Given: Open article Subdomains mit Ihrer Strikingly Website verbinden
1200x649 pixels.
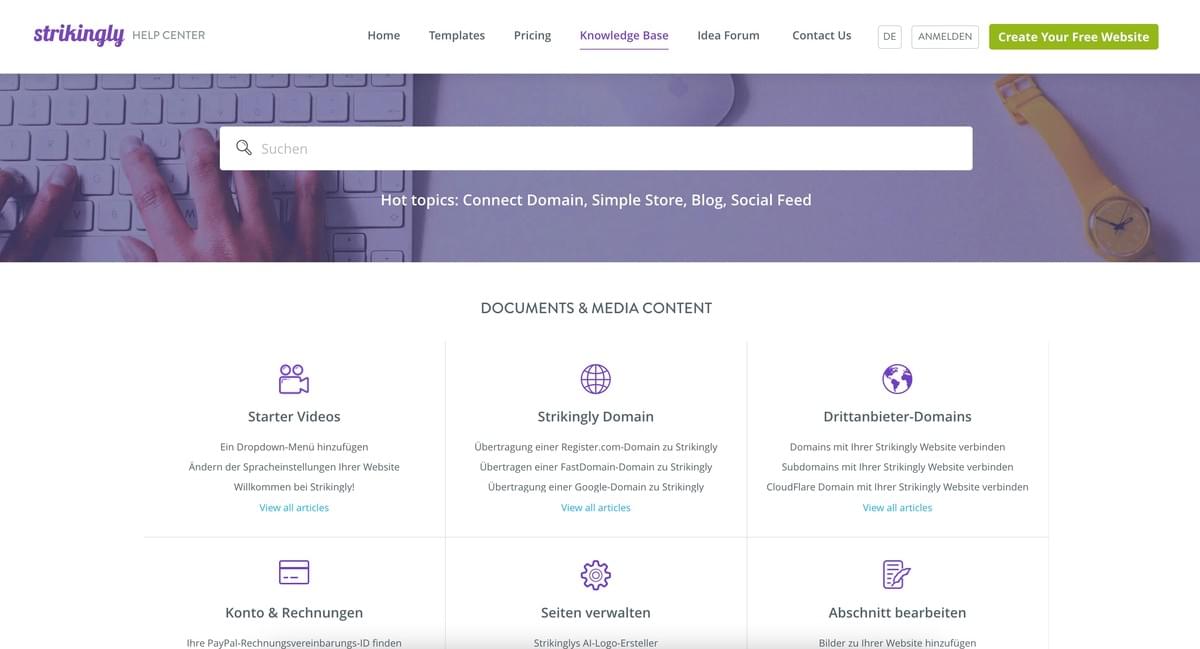Looking at the screenshot, I should (x=898, y=467).
